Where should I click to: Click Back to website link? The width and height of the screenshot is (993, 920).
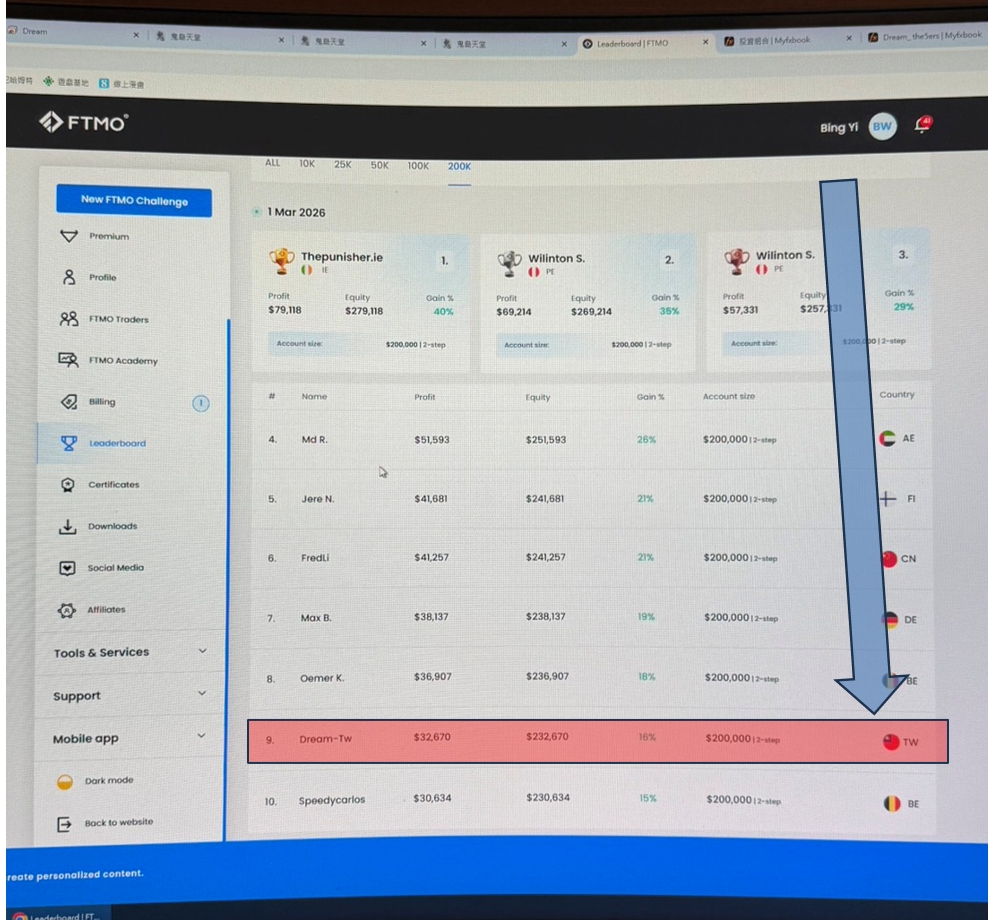(x=118, y=822)
